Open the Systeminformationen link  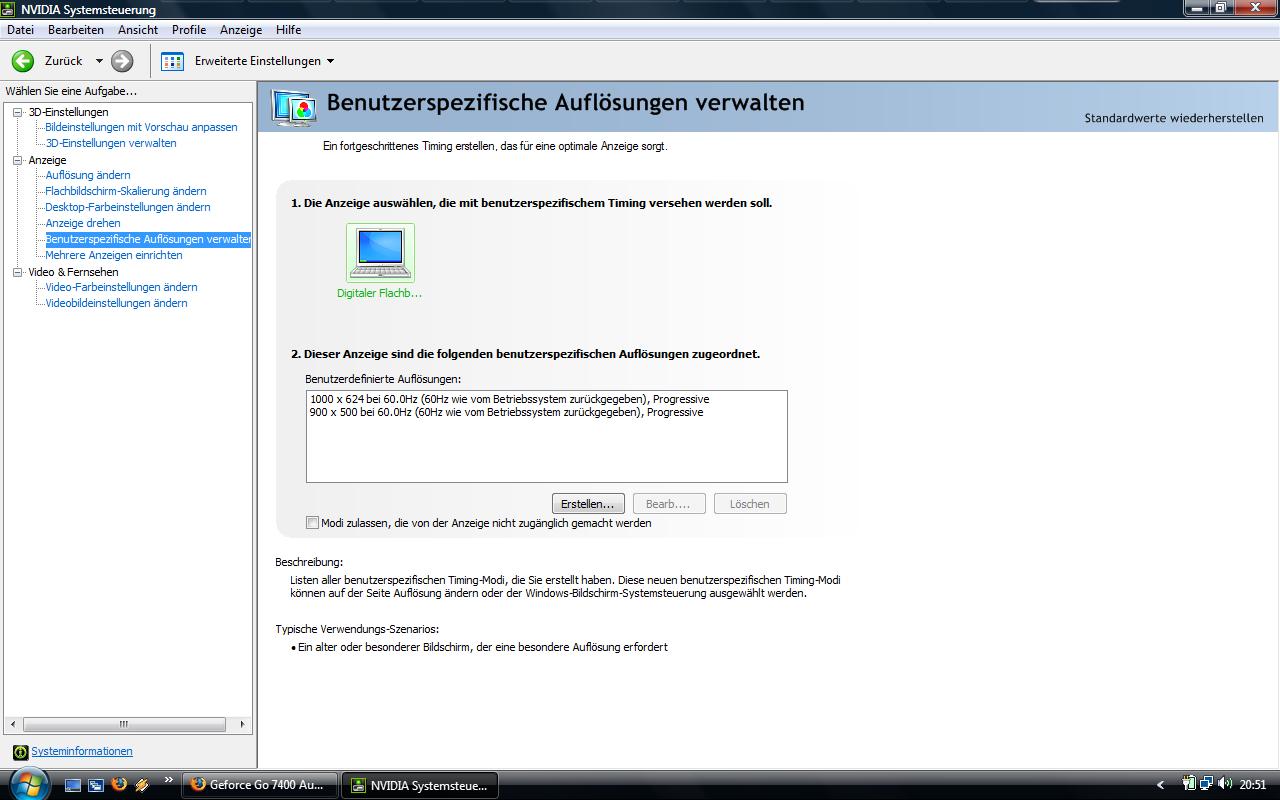[82, 751]
